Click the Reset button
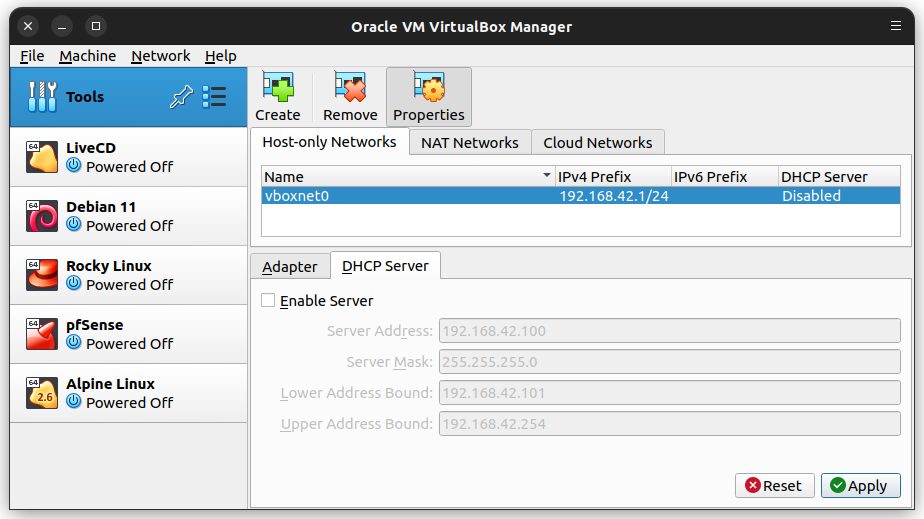 point(774,485)
